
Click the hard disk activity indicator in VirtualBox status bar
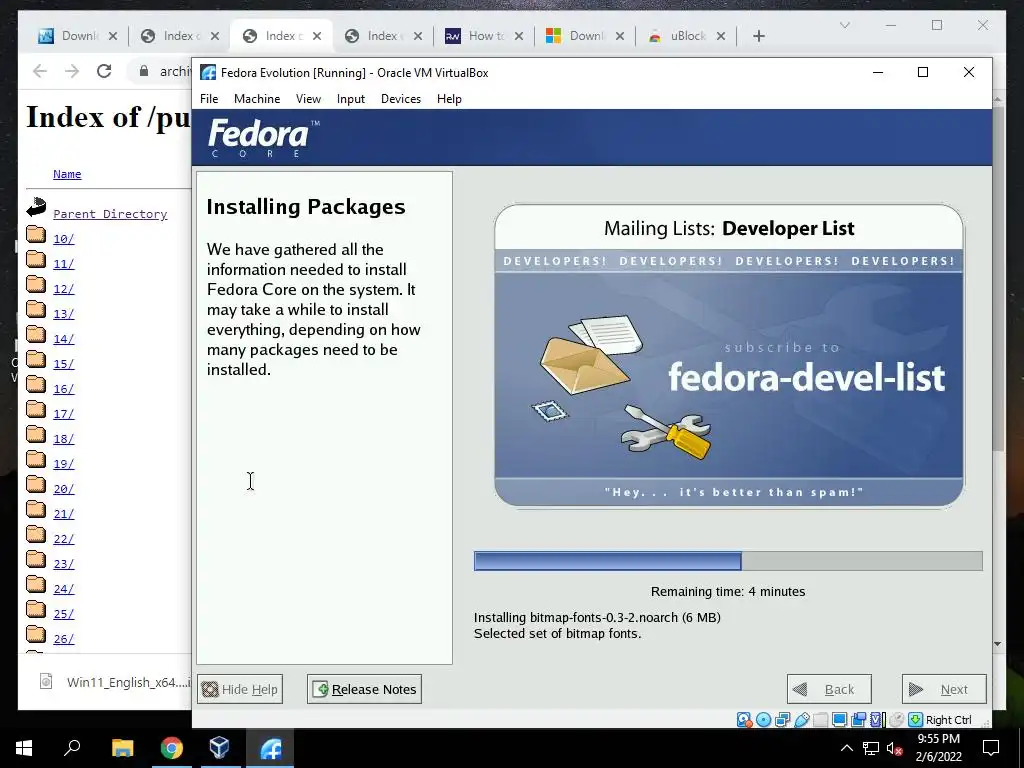click(x=744, y=720)
